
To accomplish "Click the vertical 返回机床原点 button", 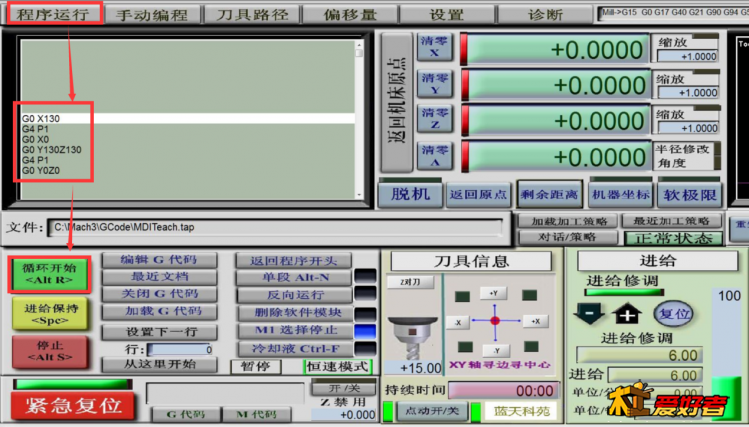I will 396,102.
